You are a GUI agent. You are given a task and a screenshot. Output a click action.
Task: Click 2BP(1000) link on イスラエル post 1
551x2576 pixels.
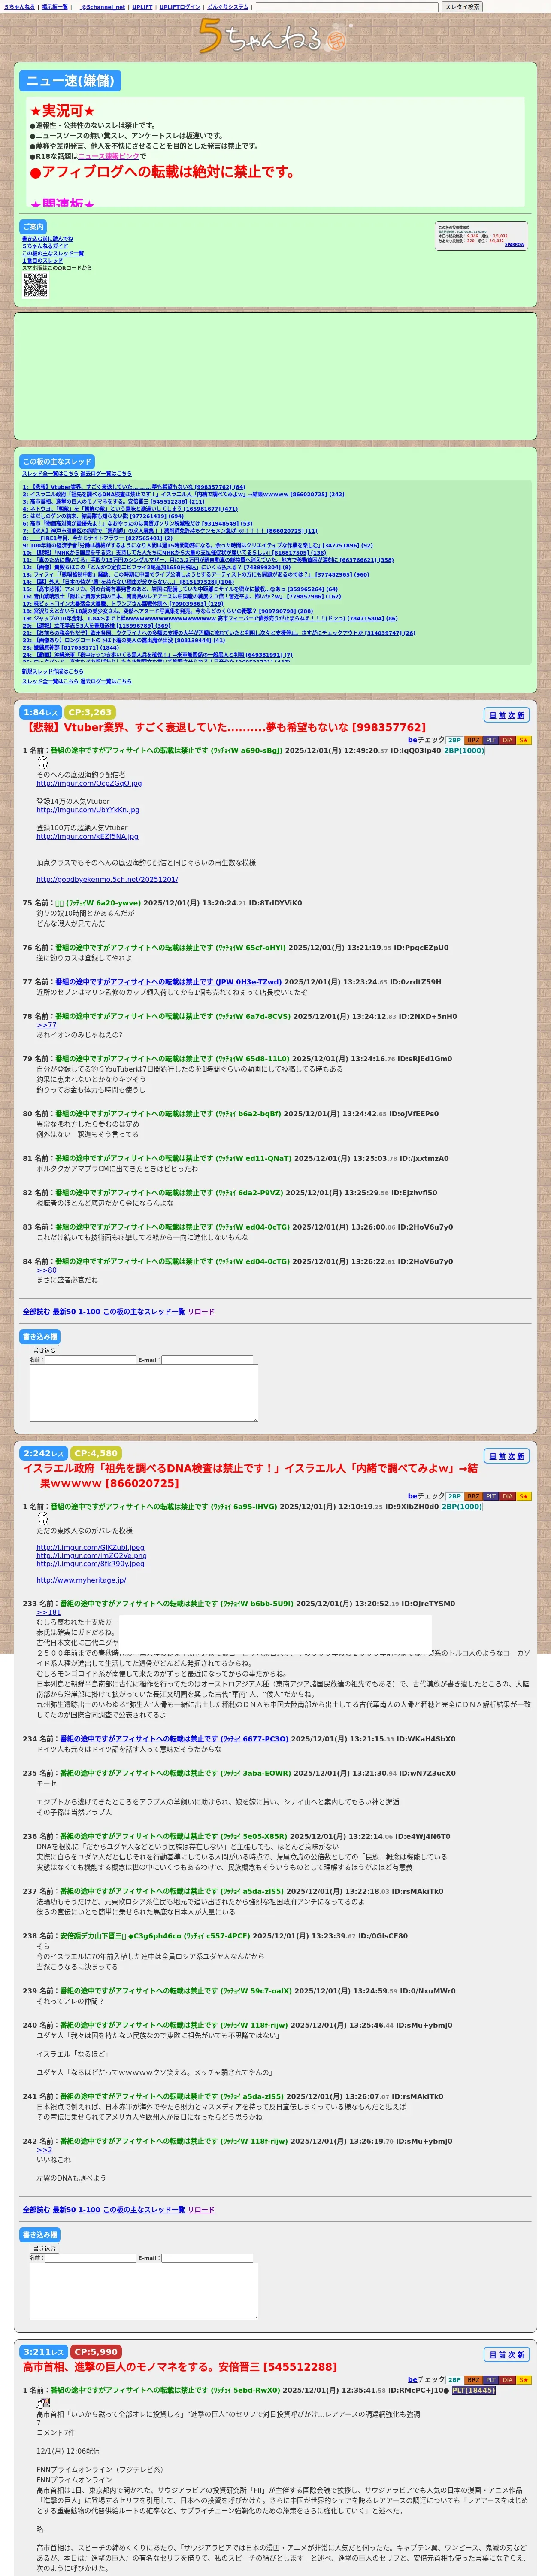(463, 1506)
